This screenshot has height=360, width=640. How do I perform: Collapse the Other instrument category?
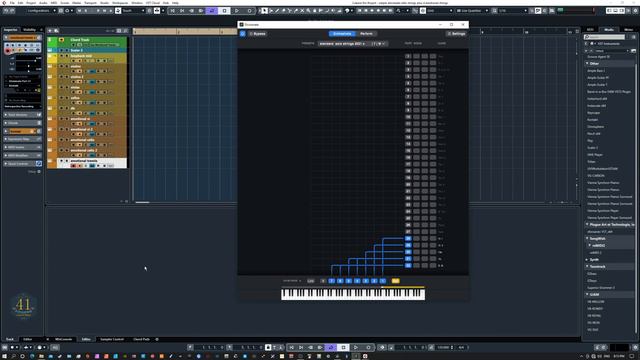click(587, 64)
